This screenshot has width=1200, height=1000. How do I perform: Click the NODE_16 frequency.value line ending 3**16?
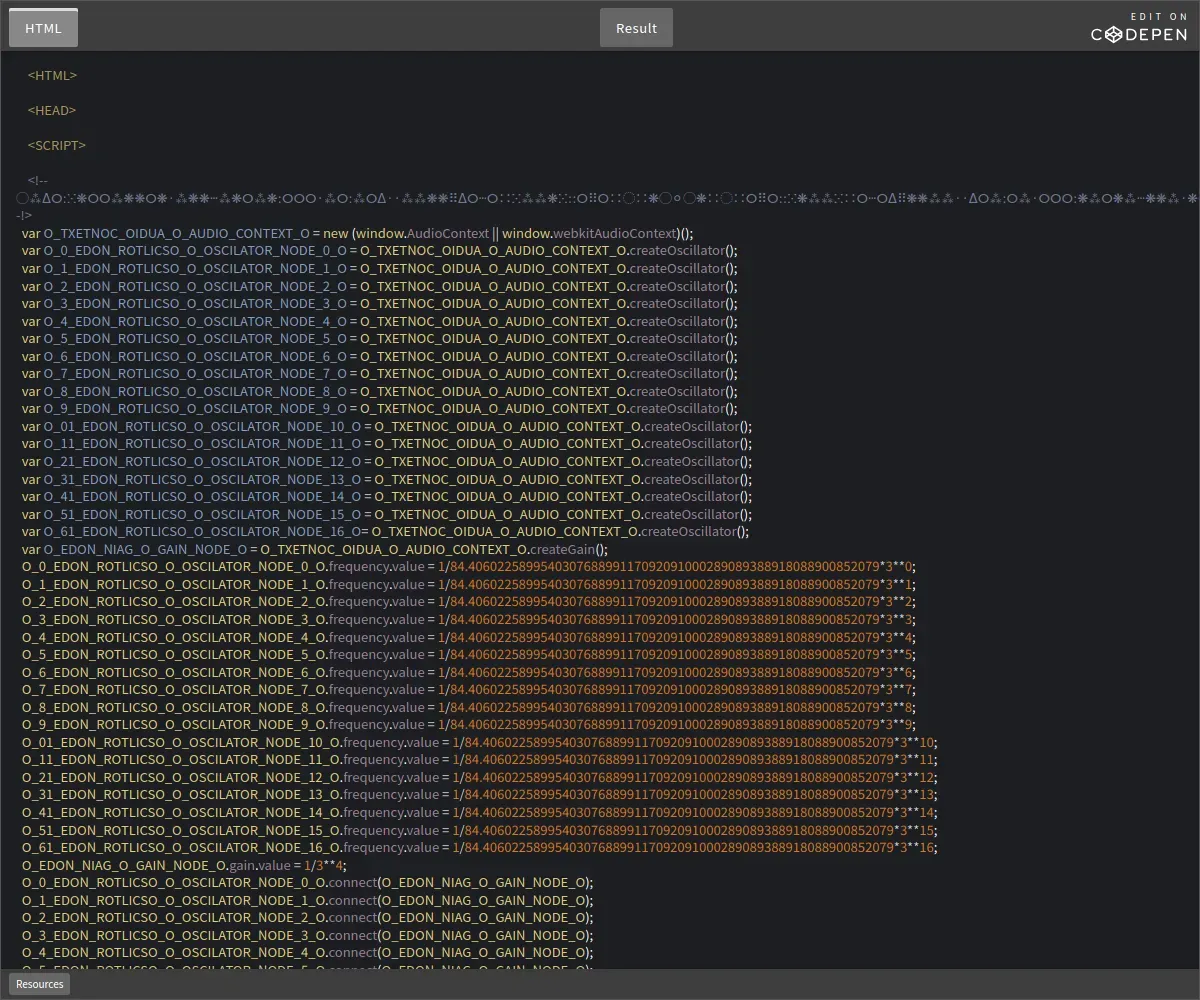tap(480, 847)
